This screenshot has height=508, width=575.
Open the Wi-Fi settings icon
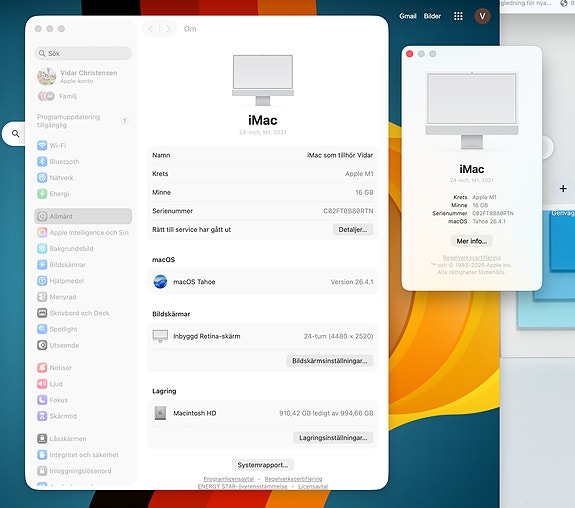tap(42, 145)
